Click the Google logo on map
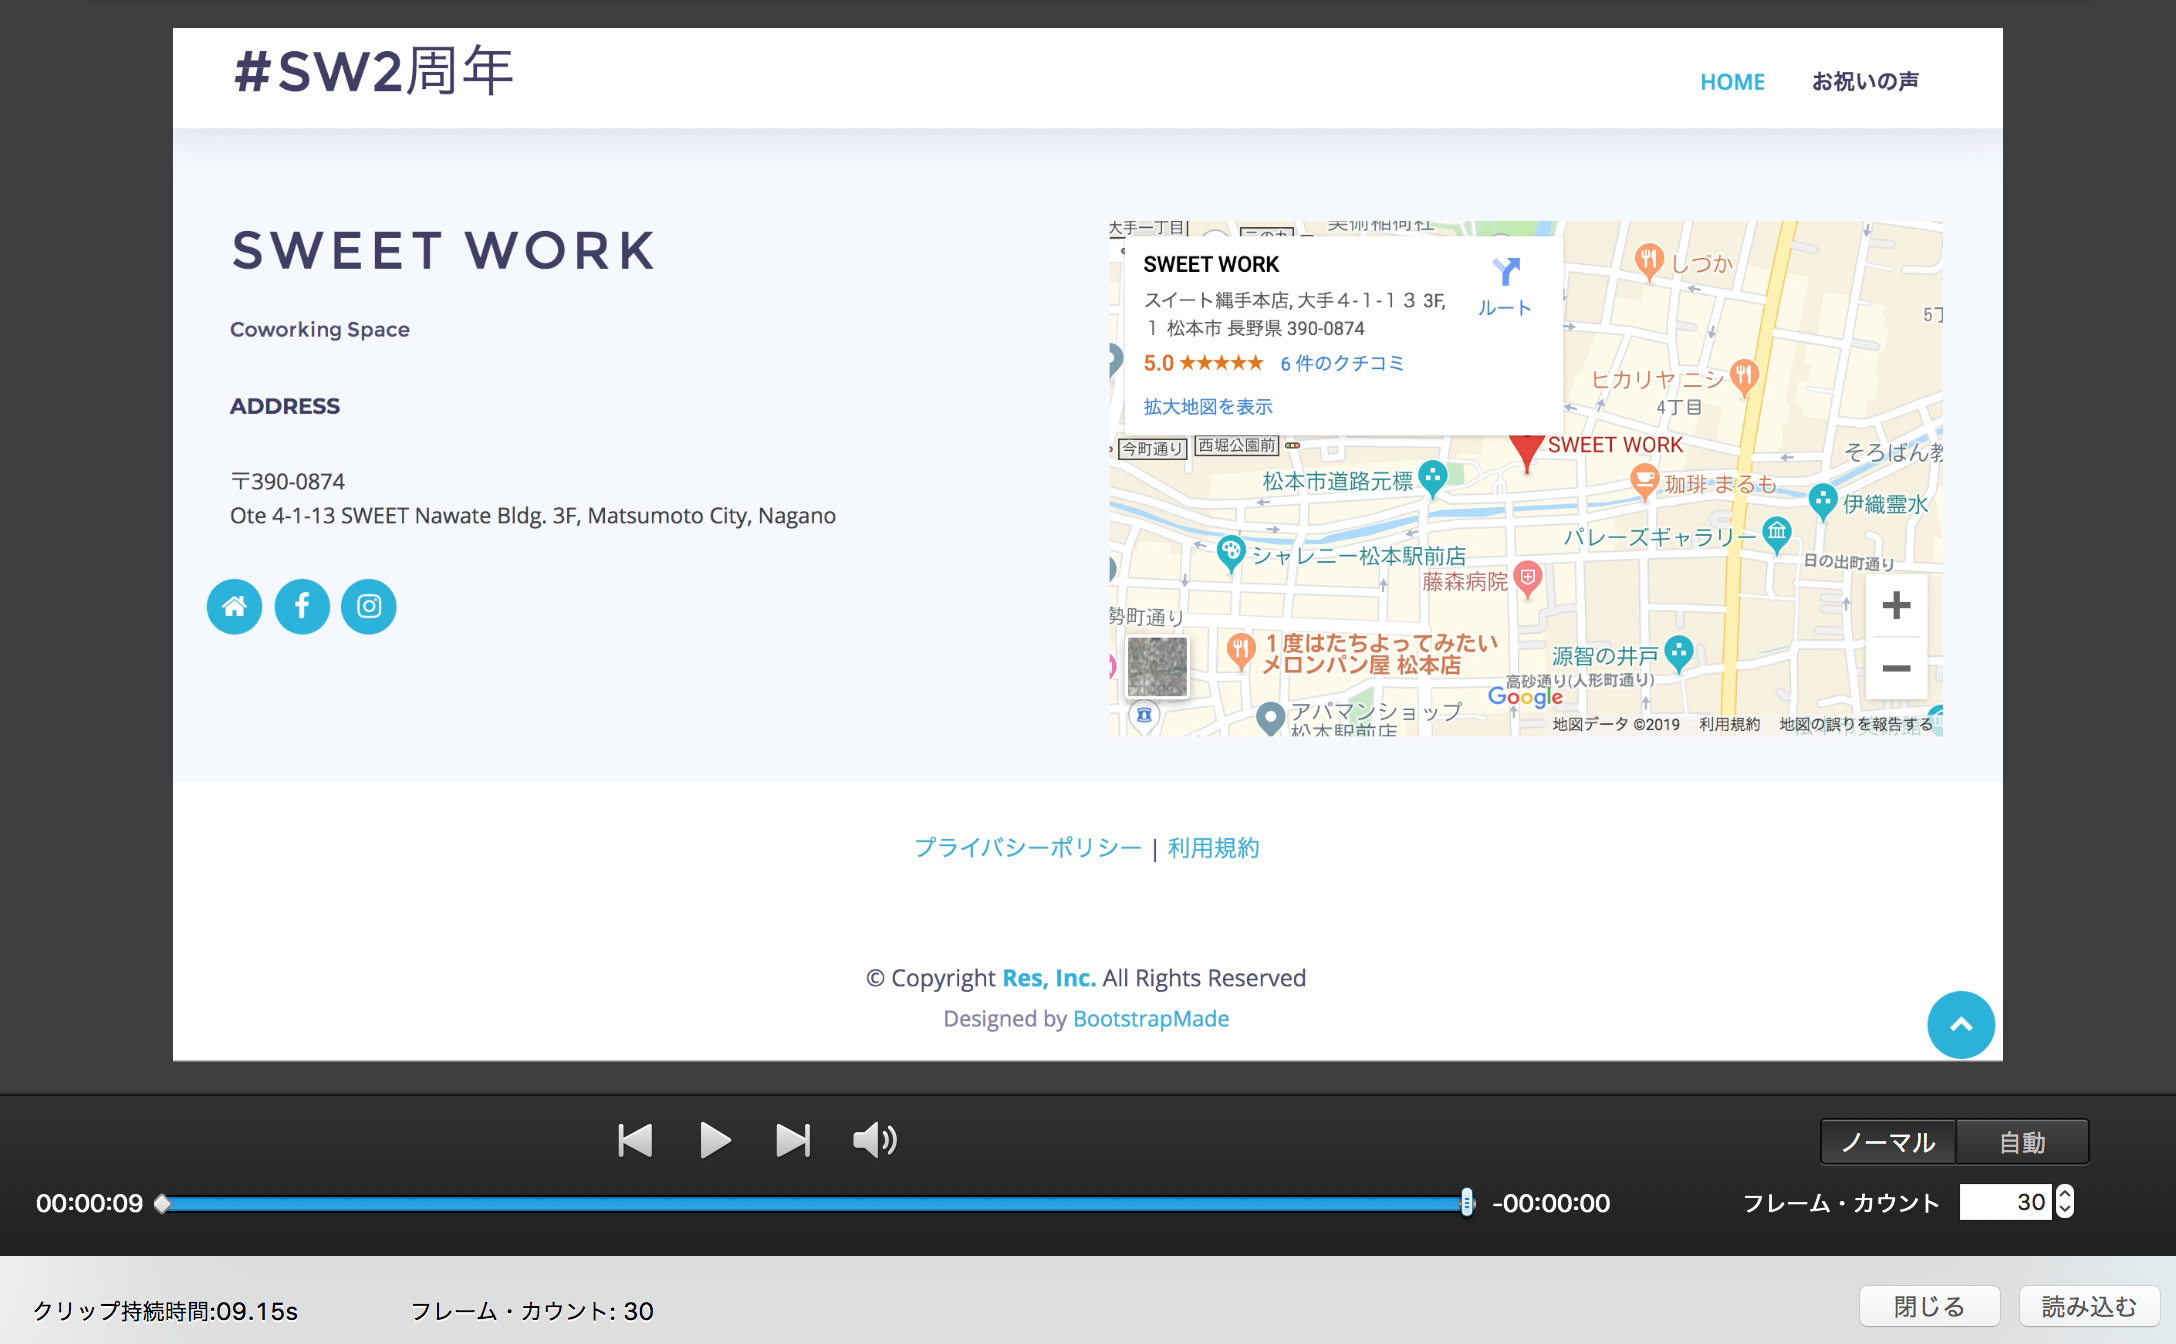Viewport: 2176px width, 1344px height. click(1525, 696)
